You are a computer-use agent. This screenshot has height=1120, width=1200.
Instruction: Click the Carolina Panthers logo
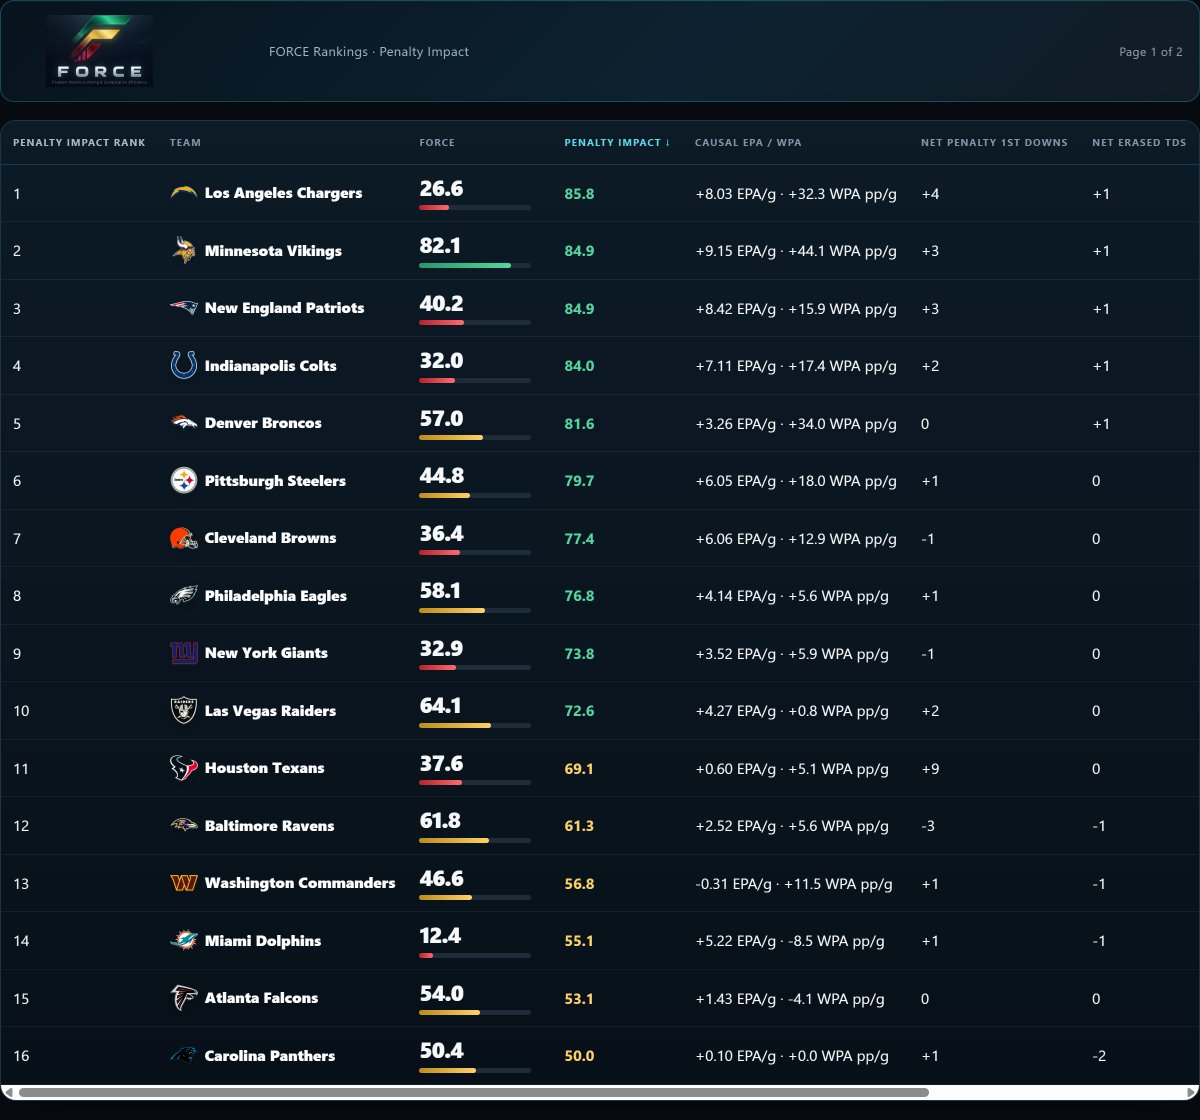point(184,1056)
